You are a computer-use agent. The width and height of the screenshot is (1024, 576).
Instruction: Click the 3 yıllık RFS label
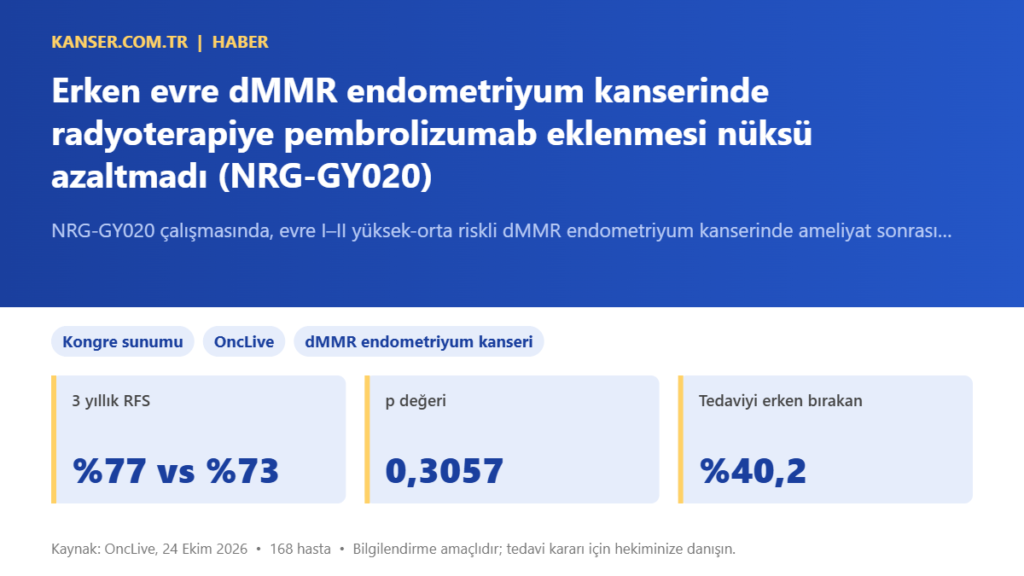pyautogui.click(x=111, y=401)
